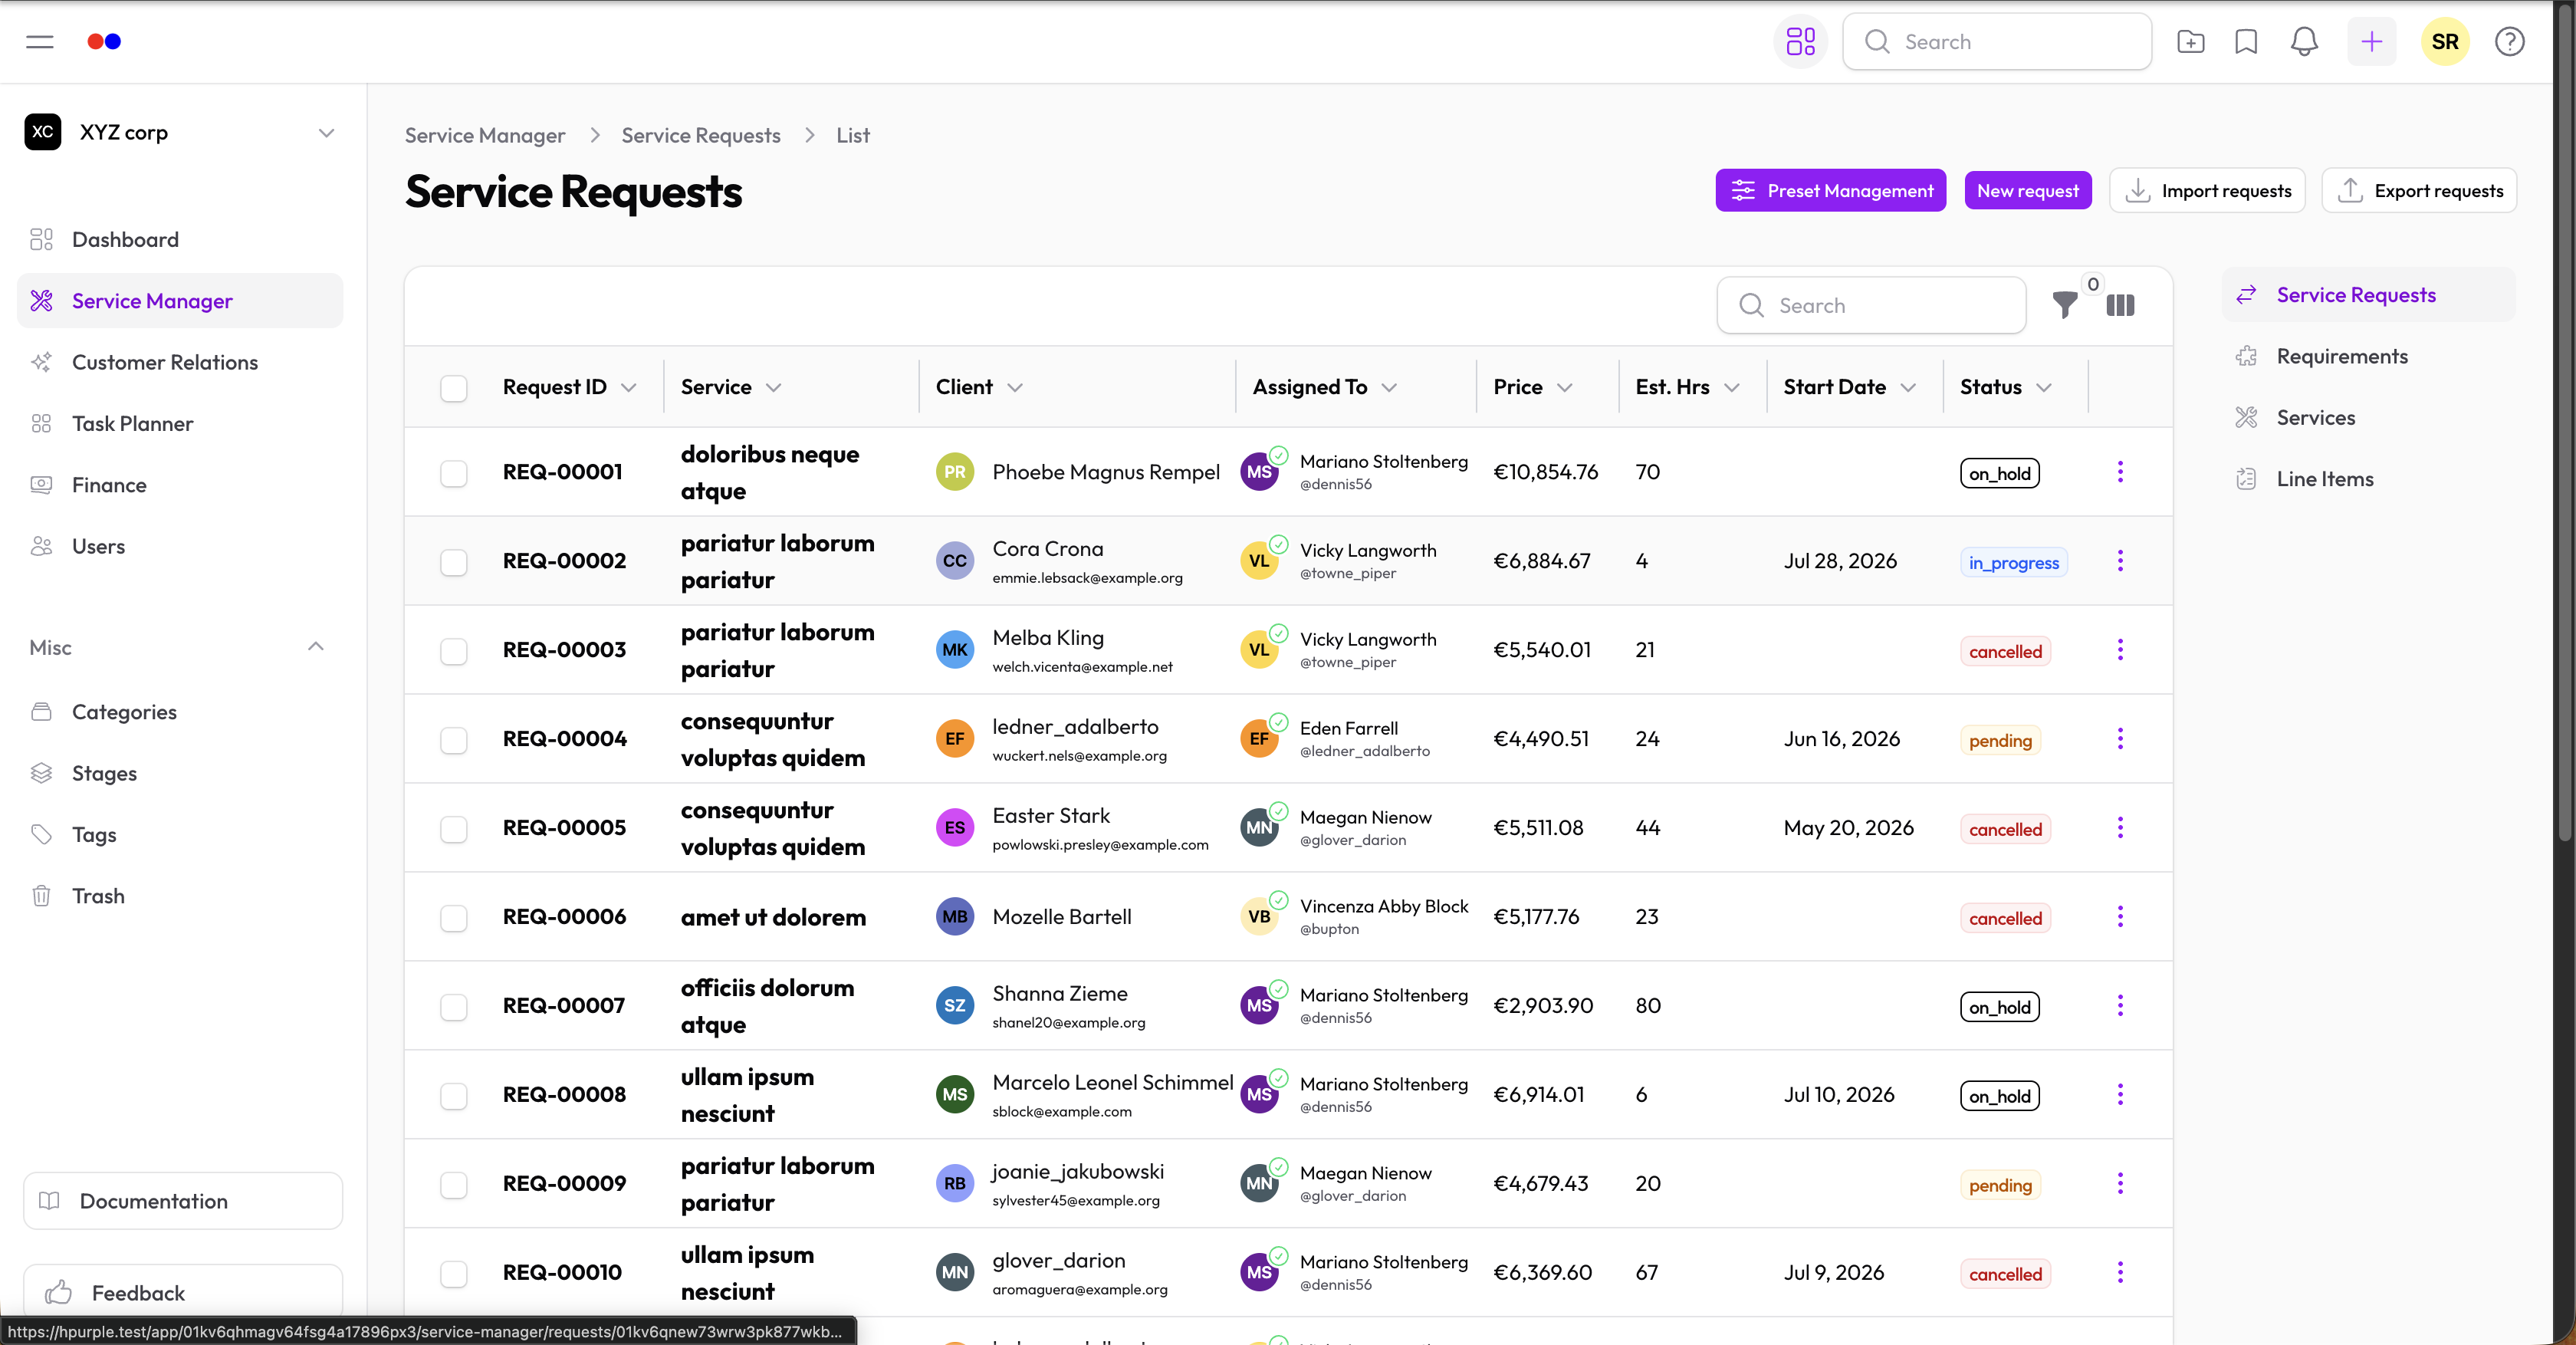Open the Client column sort menu
The height and width of the screenshot is (1345, 2576).
coord(1015,388)
